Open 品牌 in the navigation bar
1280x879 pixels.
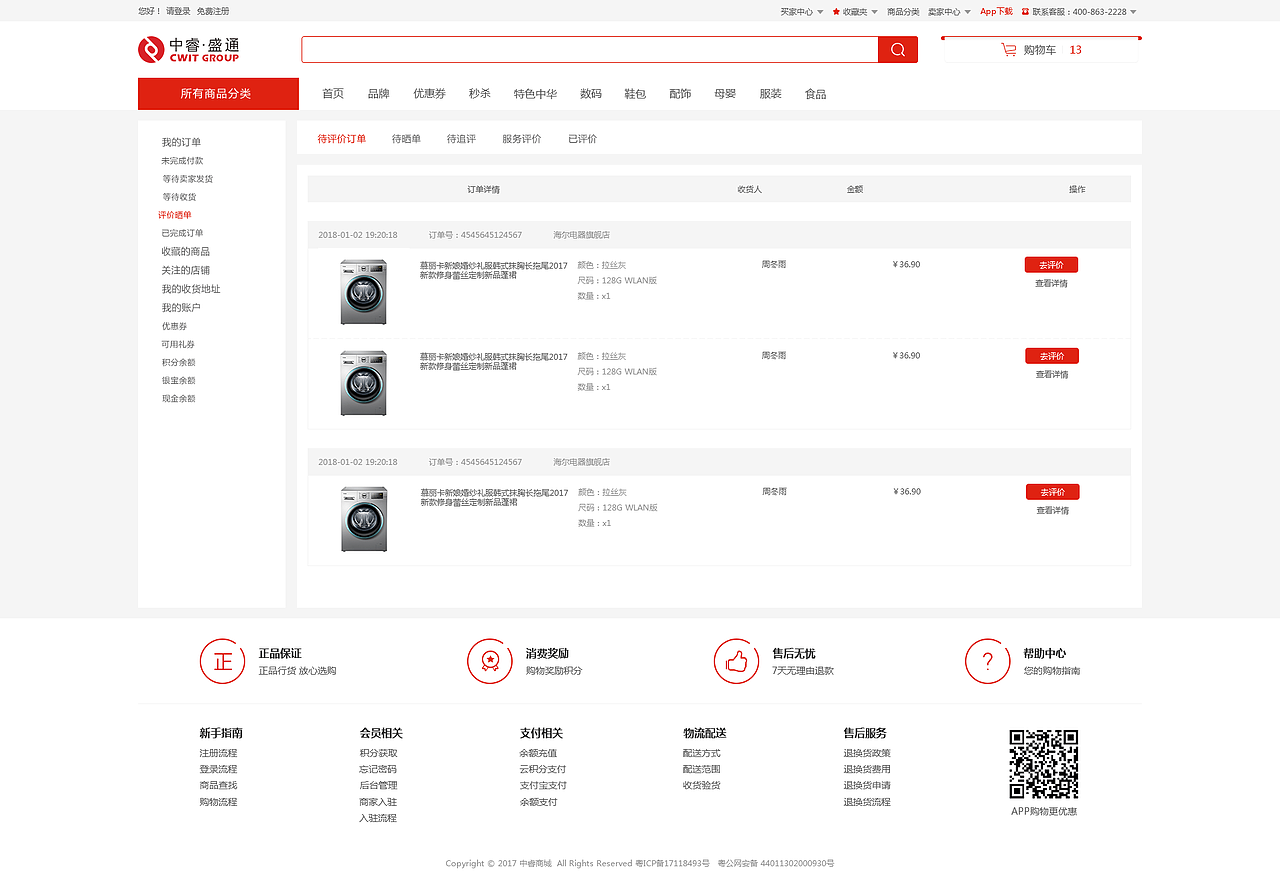(378, 94)
